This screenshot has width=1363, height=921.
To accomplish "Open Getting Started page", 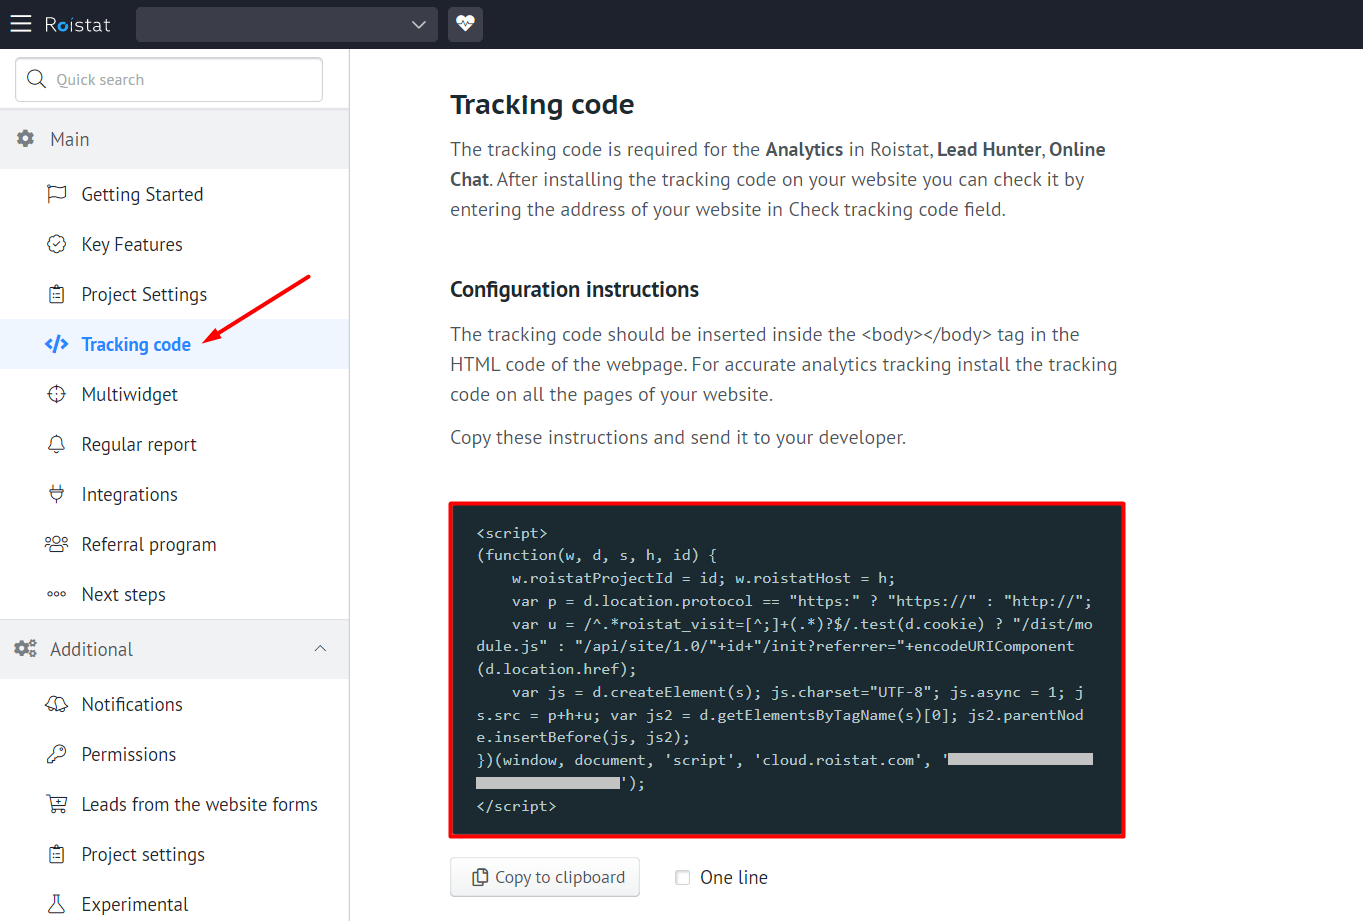I will tap(142, 194).
